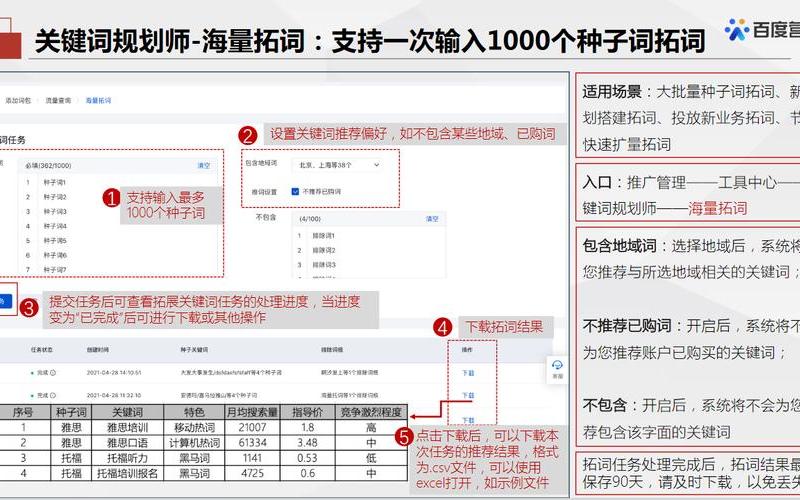This screenshot has width=800, height=500.
Task: Click the 月均搜索量 header in sample table
Action: point(253,412)
